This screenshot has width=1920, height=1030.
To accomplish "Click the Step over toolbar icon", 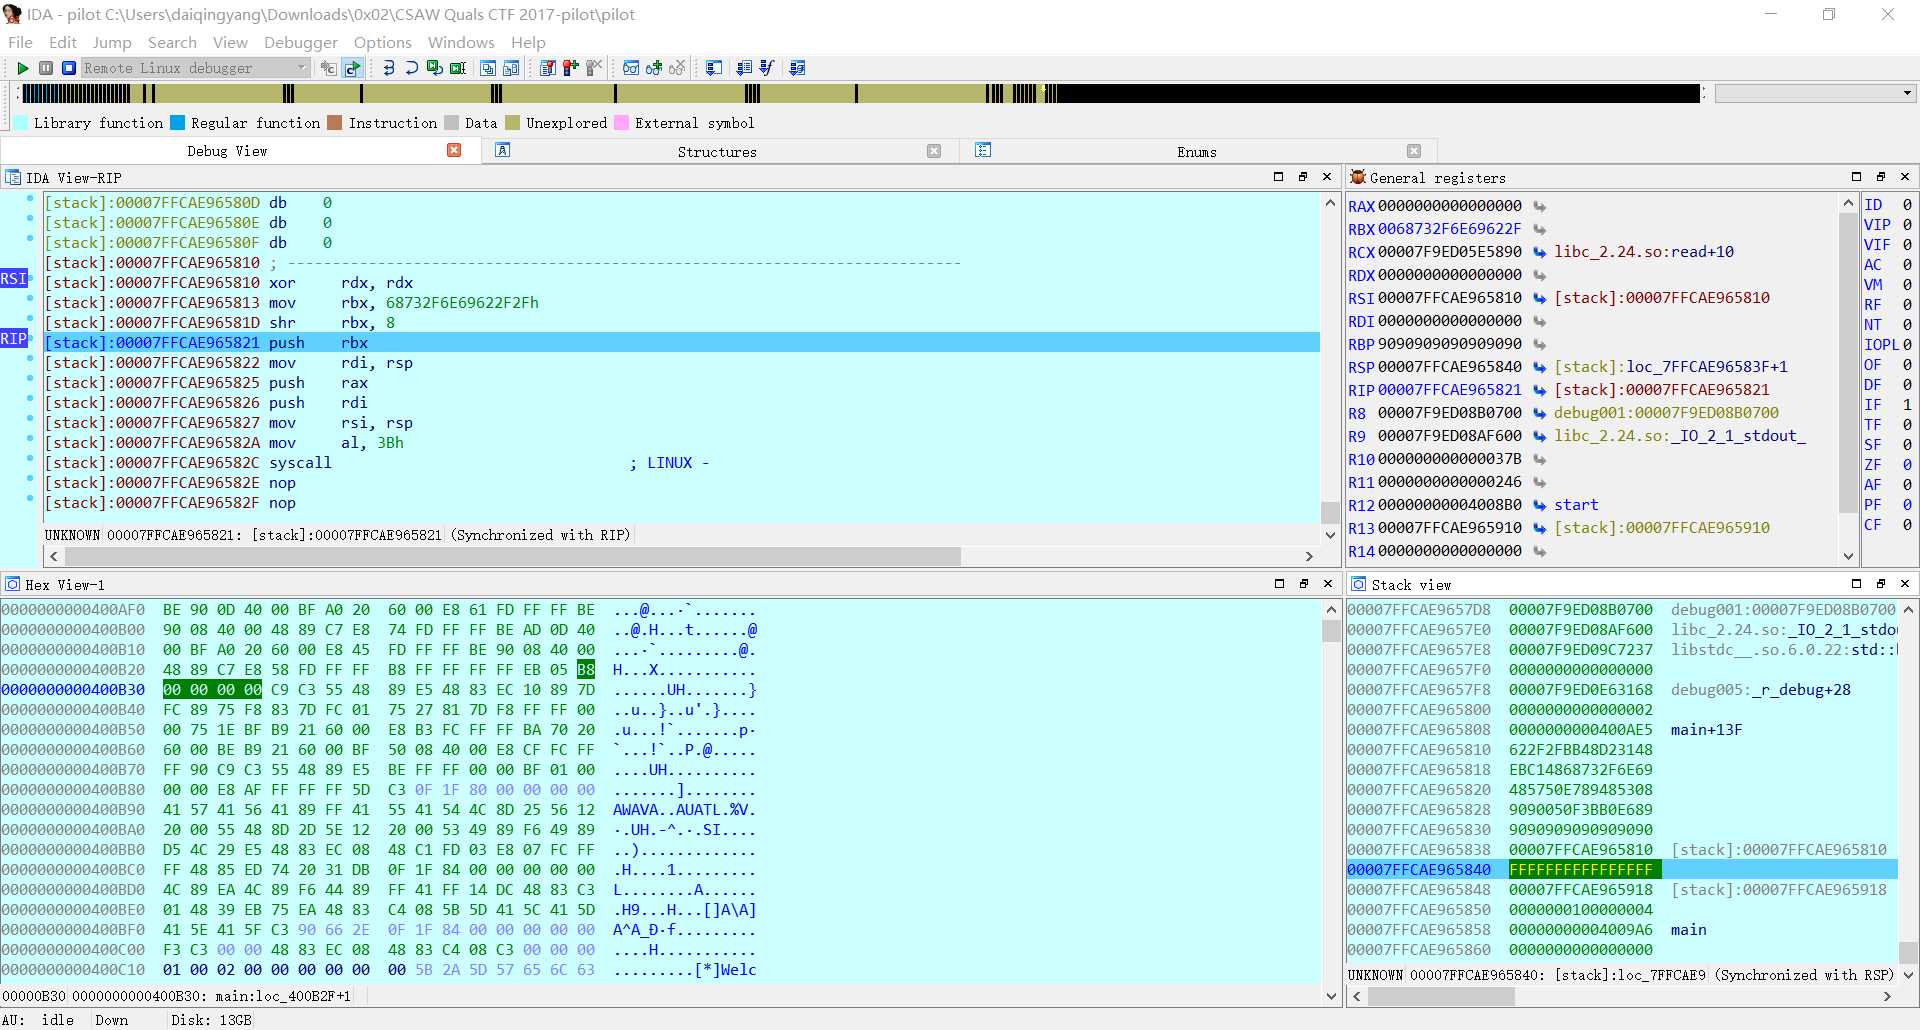I will 412,68.
